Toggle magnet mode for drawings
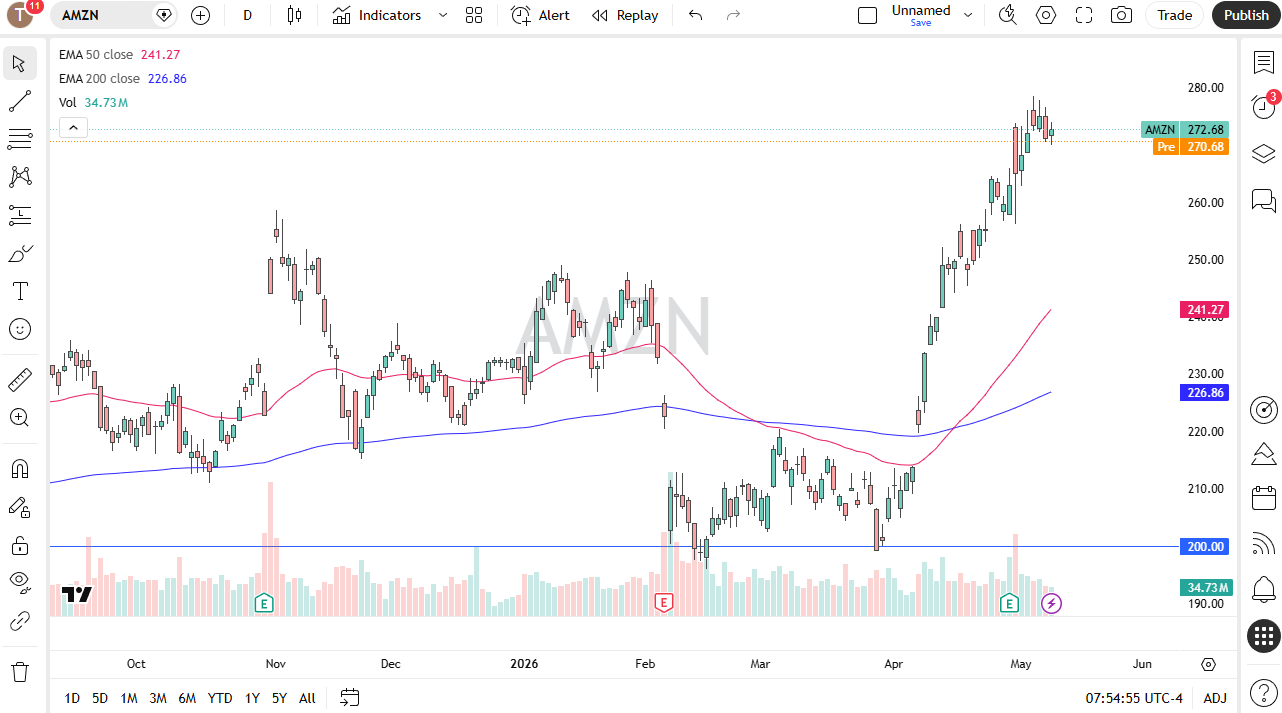The width and height of the screenshot is (1282, 713). pyautogui.click(x=19, y=468)
